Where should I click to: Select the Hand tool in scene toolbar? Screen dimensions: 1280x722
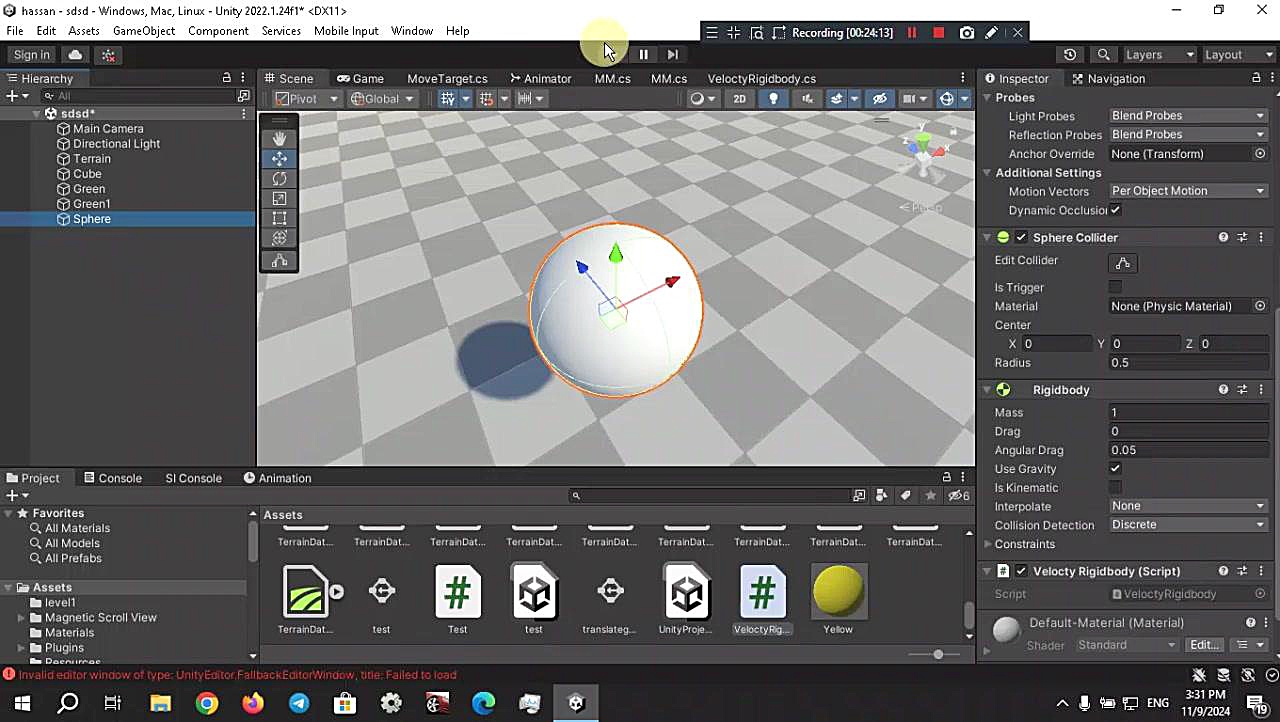point(279,138)
